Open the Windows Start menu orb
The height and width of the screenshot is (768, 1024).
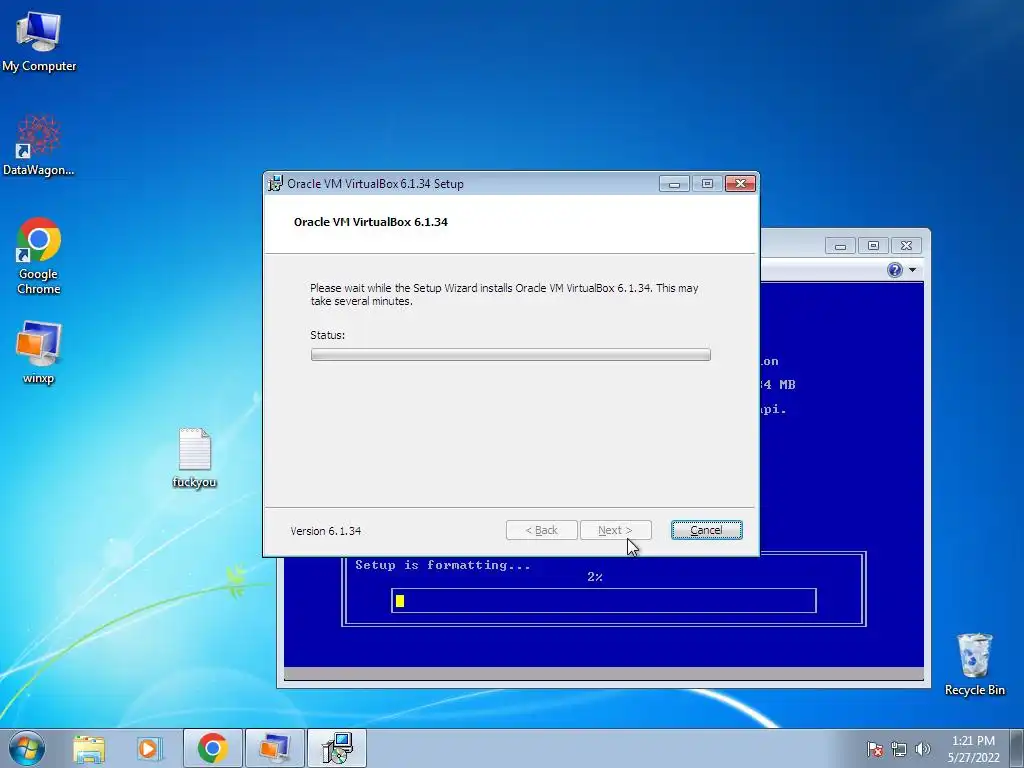coord(27,748)
